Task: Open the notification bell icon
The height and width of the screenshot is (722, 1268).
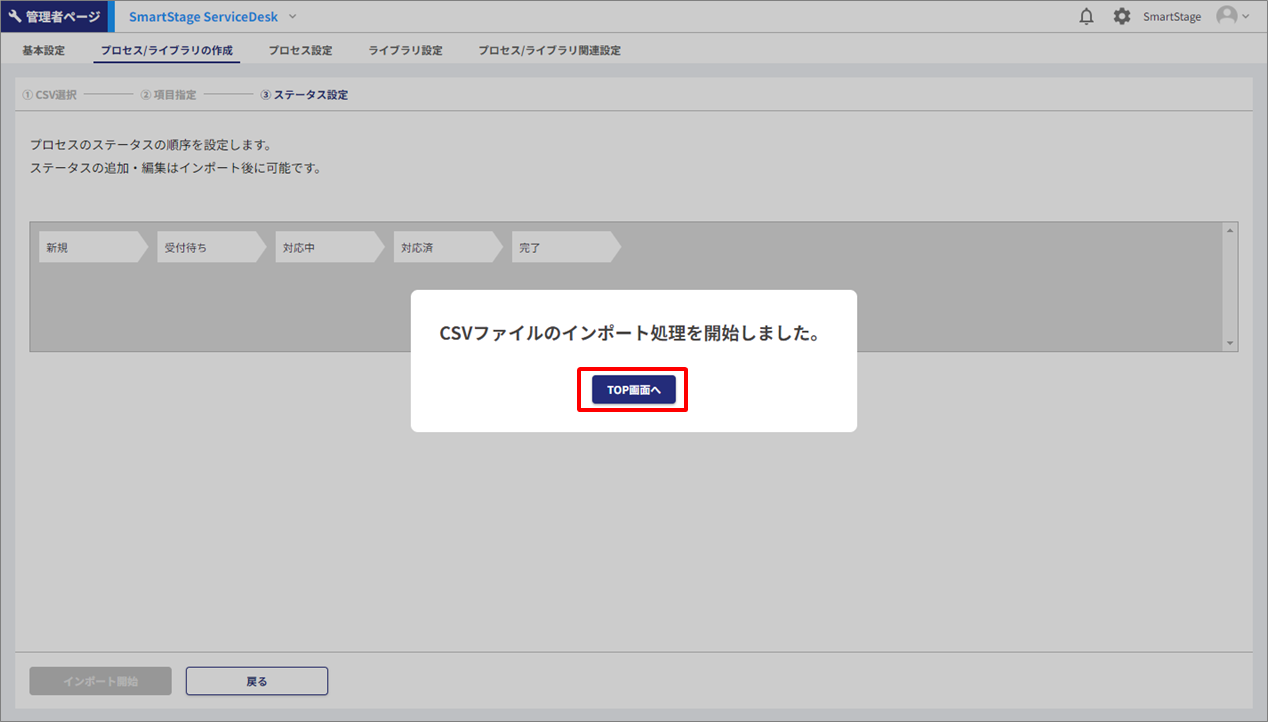Action: (1087, 17)
